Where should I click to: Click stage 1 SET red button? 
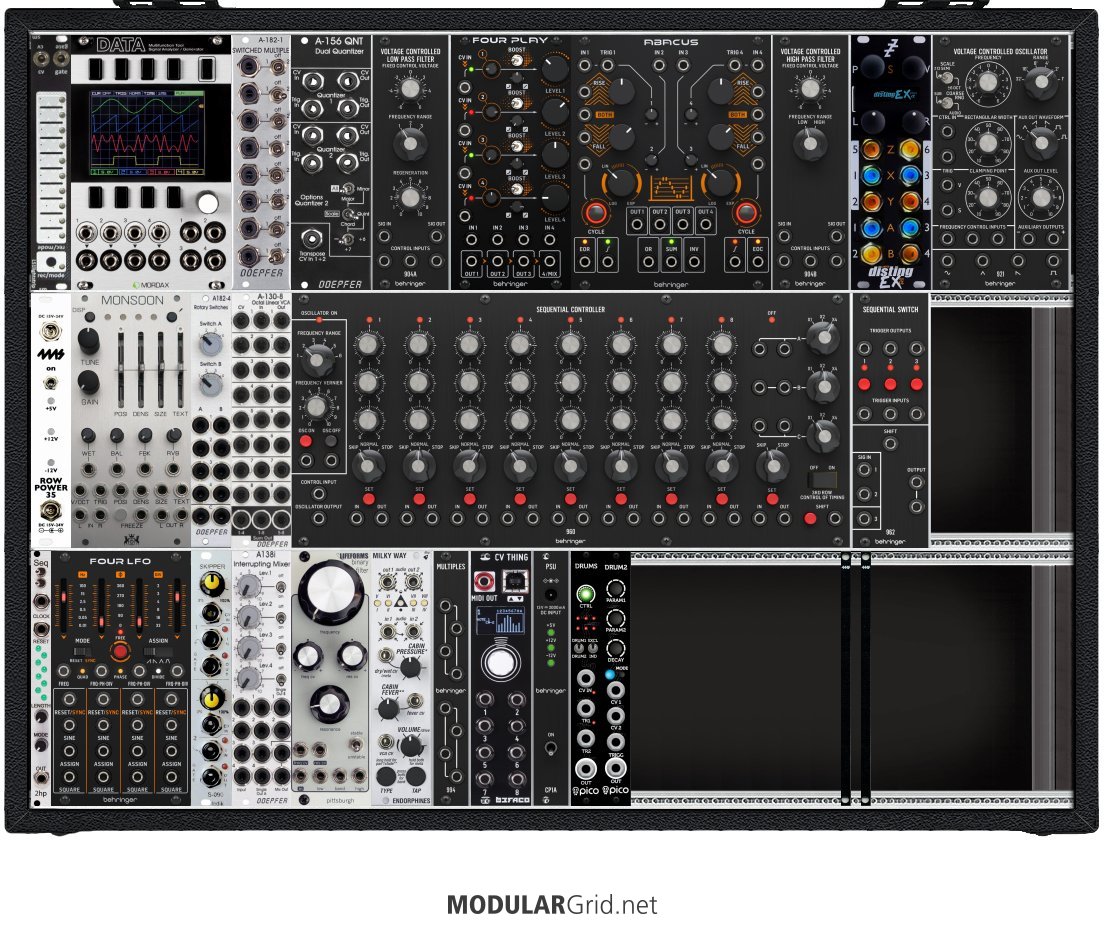point(369,499)
